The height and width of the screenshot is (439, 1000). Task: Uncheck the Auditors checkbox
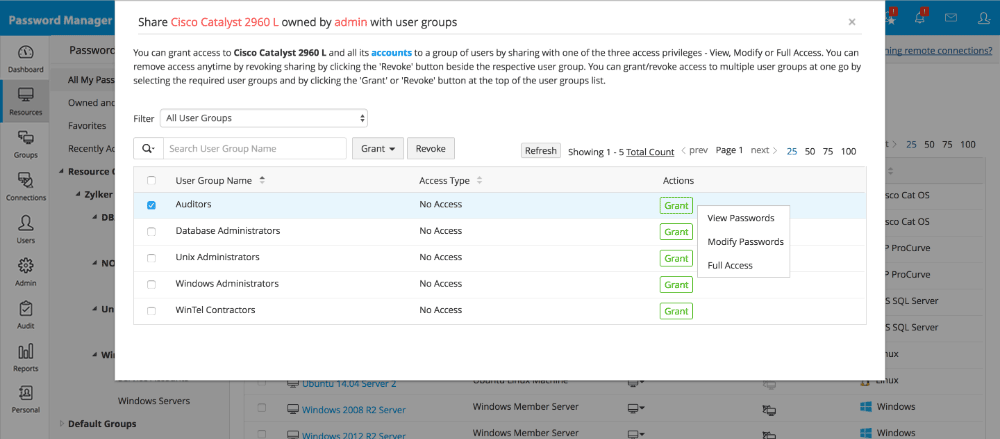152,205
